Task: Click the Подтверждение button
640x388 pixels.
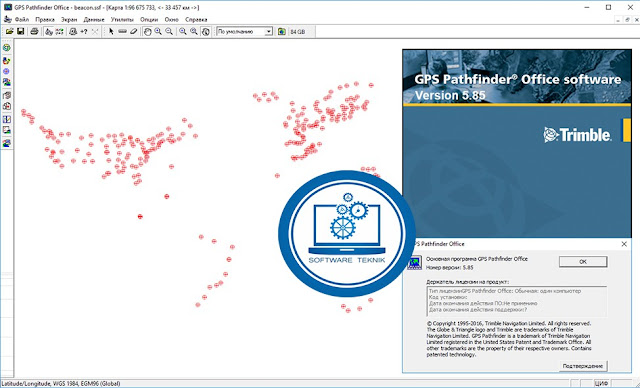Action: point(582,366)
